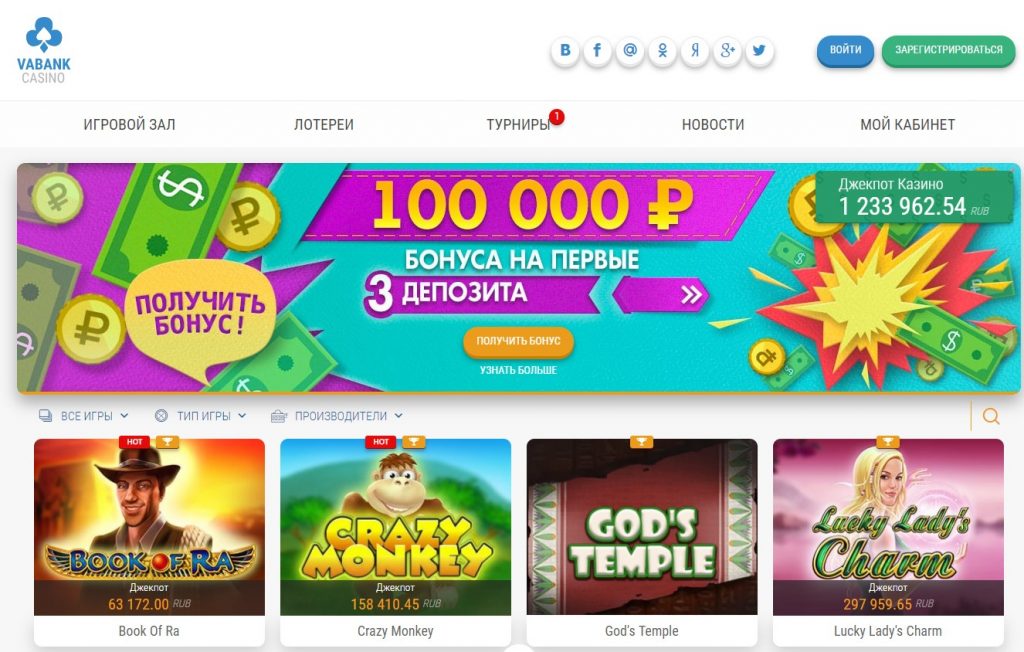Click the Odnoklassniki social login icon

[662, 50]
